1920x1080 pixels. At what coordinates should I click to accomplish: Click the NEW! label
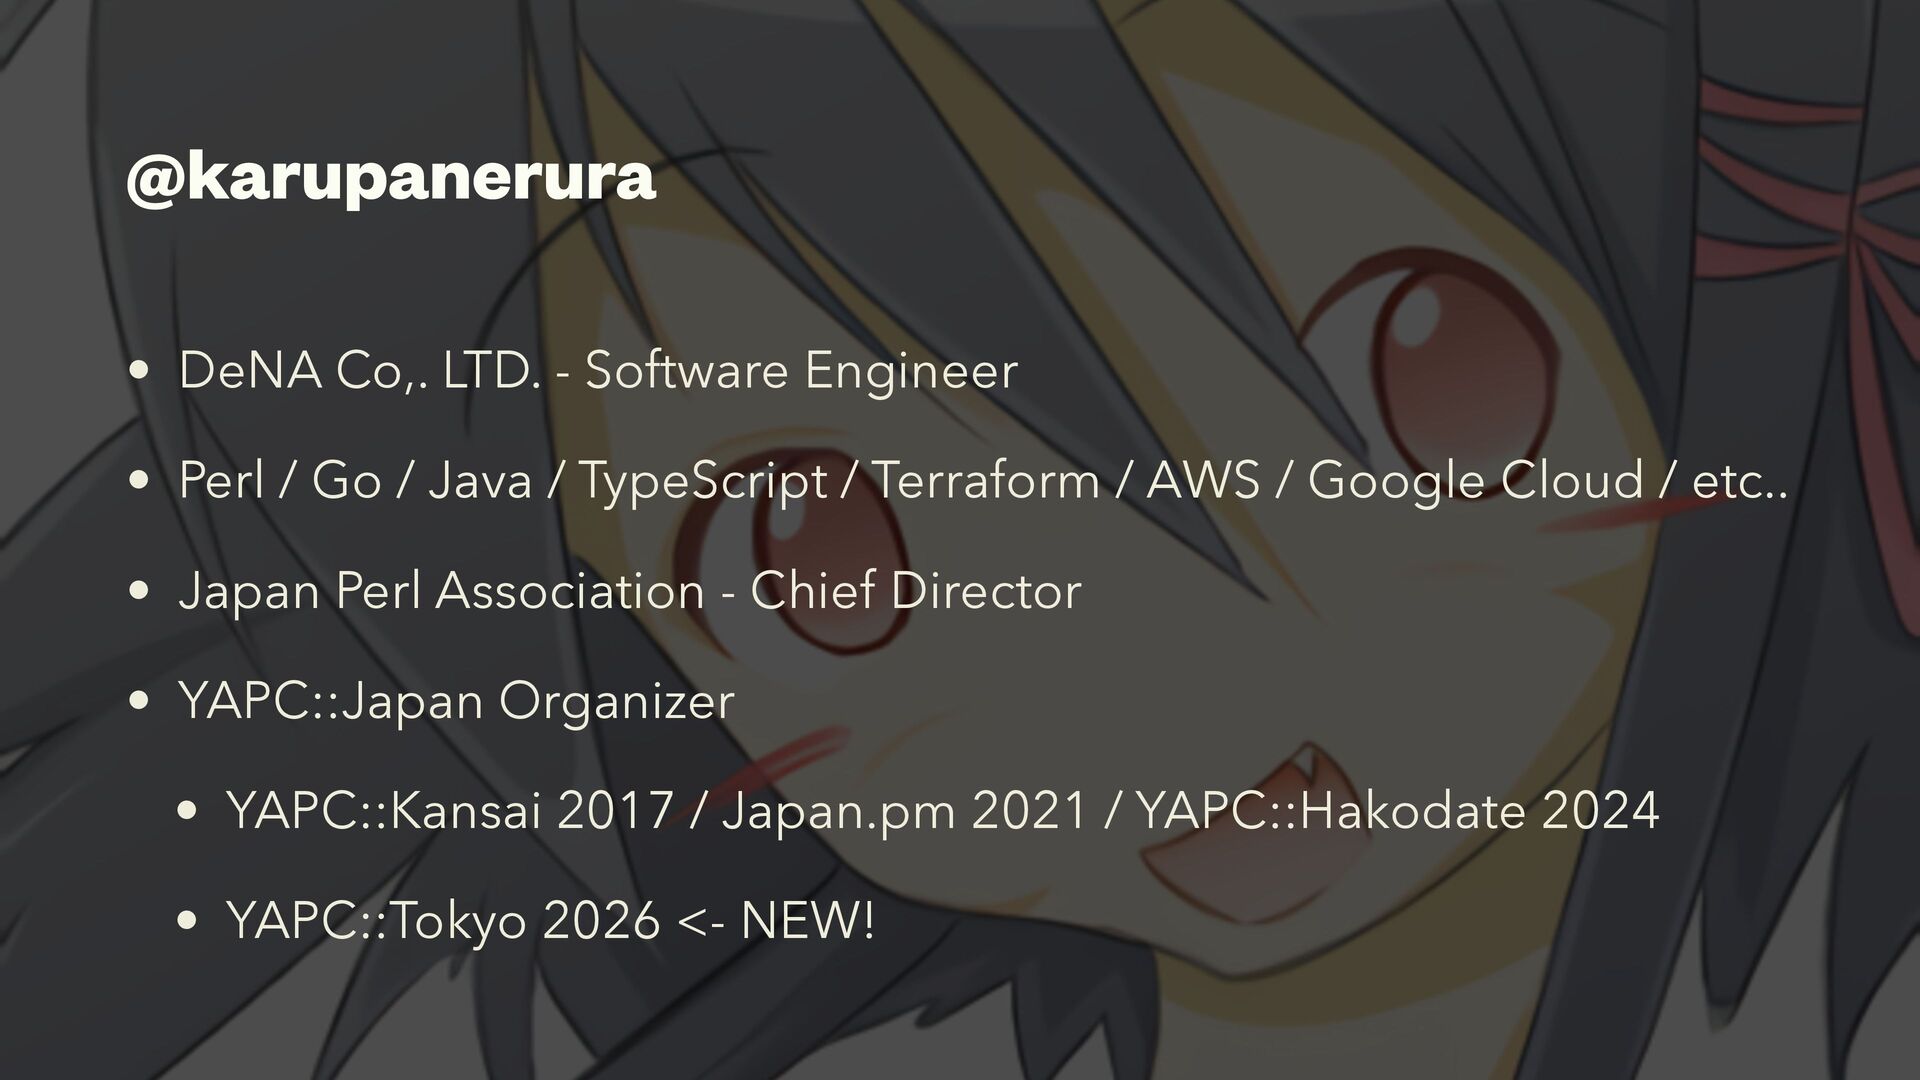pos(807,920)
